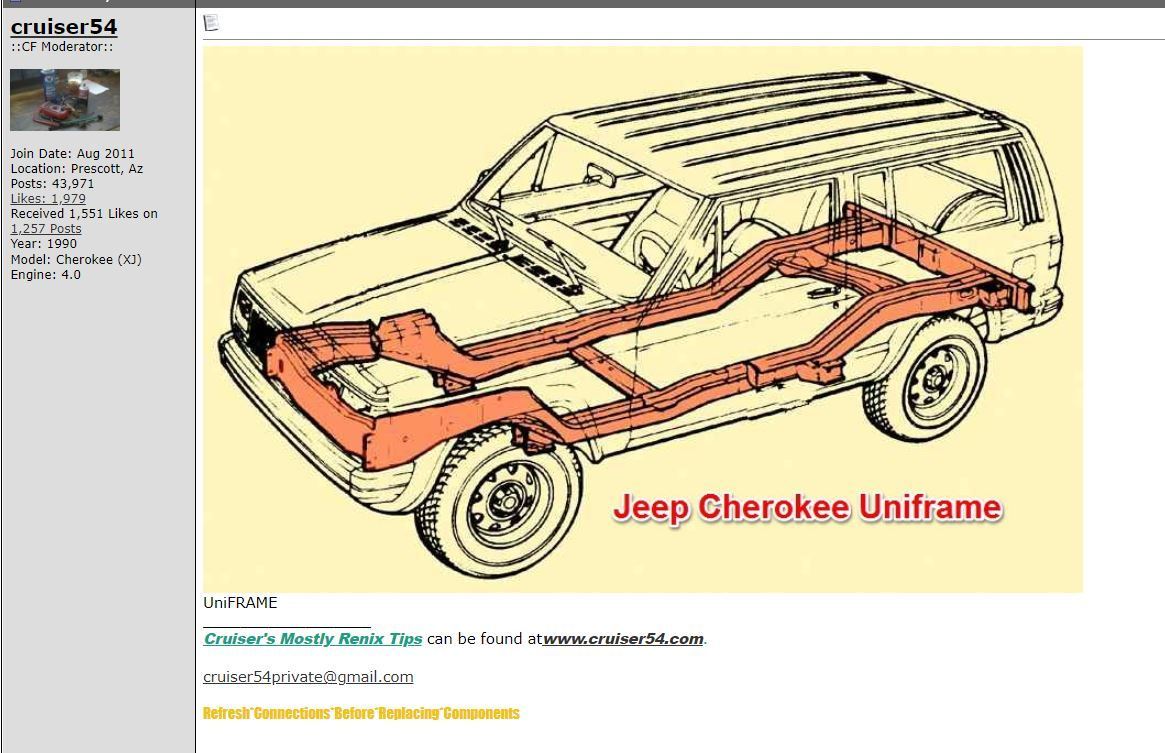The width and height of the screenshot is (1165, 753).
Task: Open the 1,257 Posts link
Action: click(x=46, y=229)
